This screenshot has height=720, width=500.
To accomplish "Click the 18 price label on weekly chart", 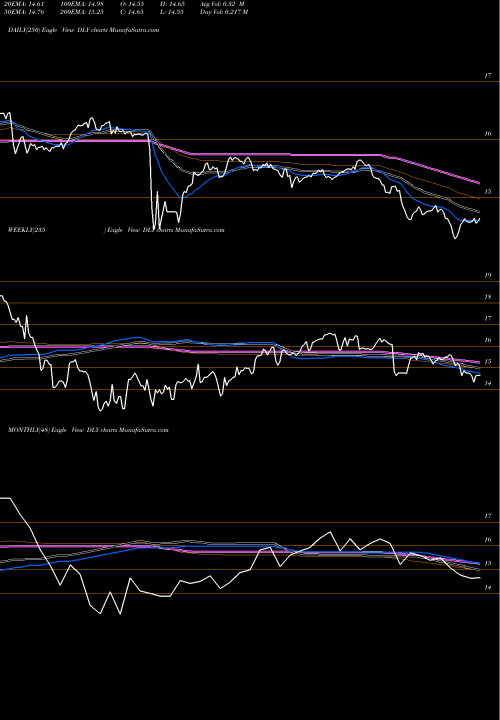I will click(x=488, y=297).
